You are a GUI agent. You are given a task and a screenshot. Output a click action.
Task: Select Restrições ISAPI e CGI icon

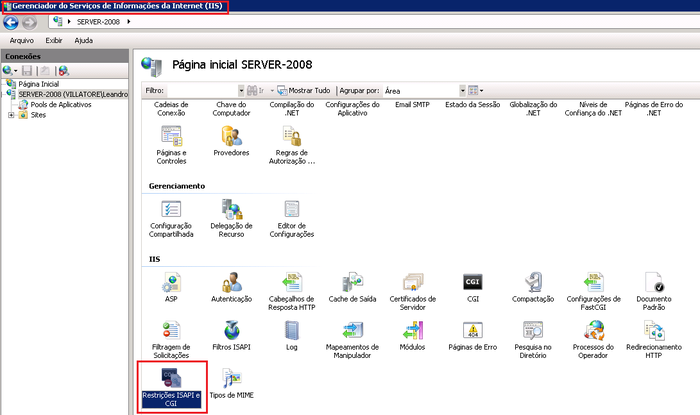click(171, 387)
